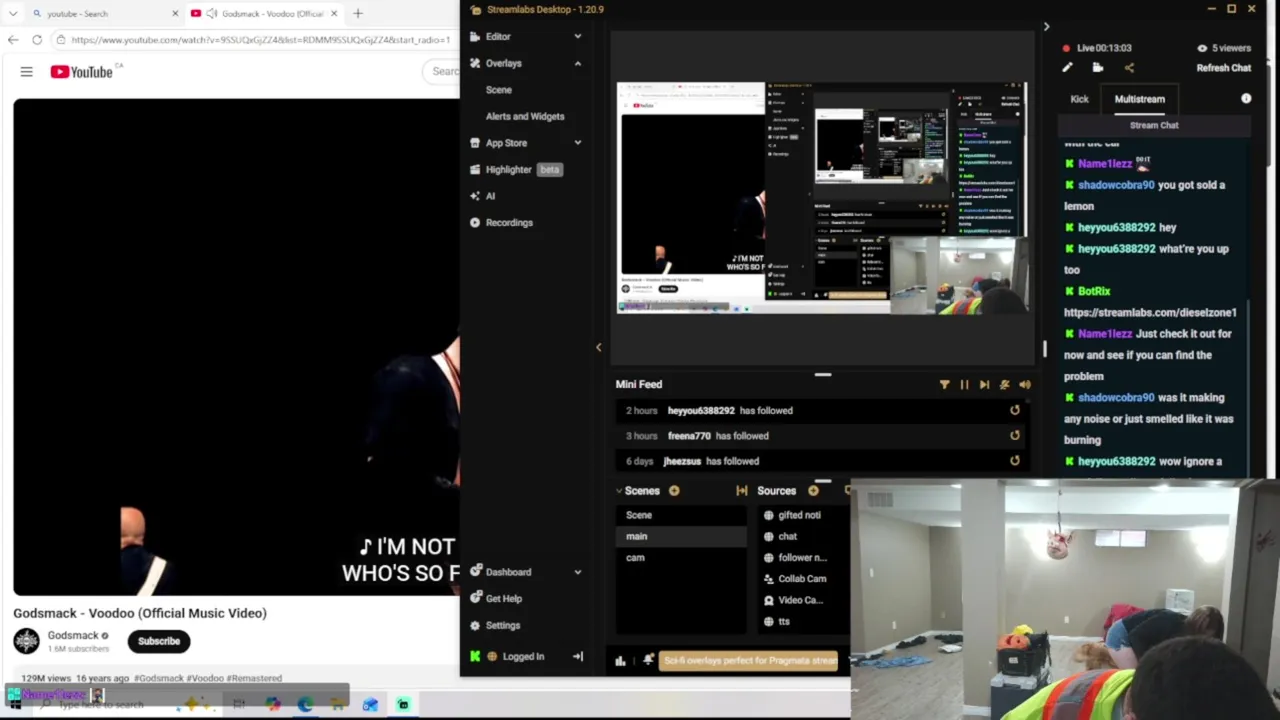Viewport: 1280px width, 720px height.
Task: Skip the current alert in Mini Feed
Action: point(984,384)
